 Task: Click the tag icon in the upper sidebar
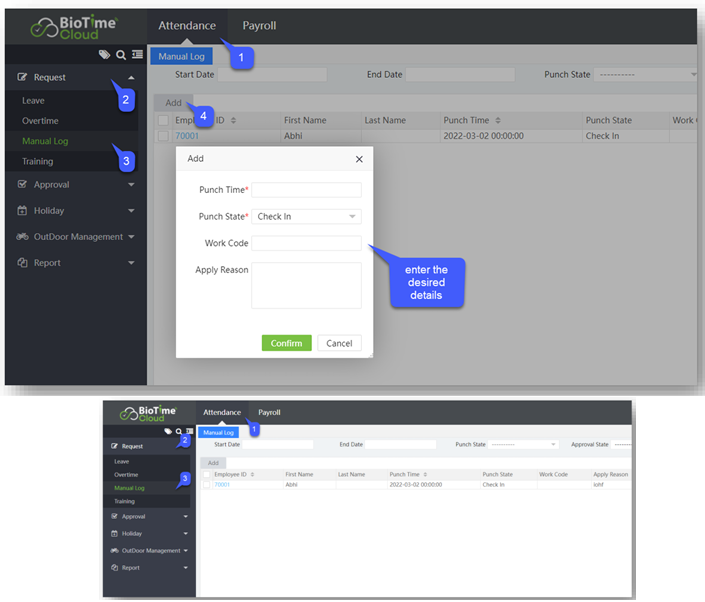point(104,55)
